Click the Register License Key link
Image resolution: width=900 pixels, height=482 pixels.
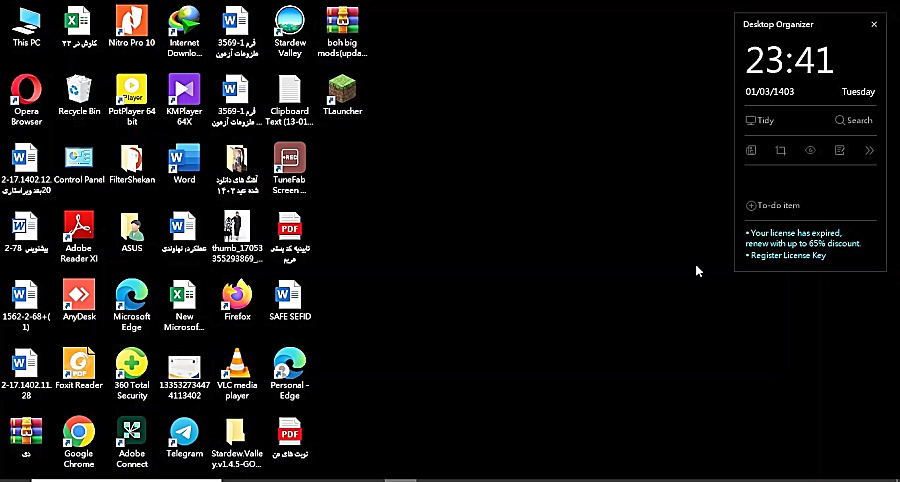click(x=786, y=255)
